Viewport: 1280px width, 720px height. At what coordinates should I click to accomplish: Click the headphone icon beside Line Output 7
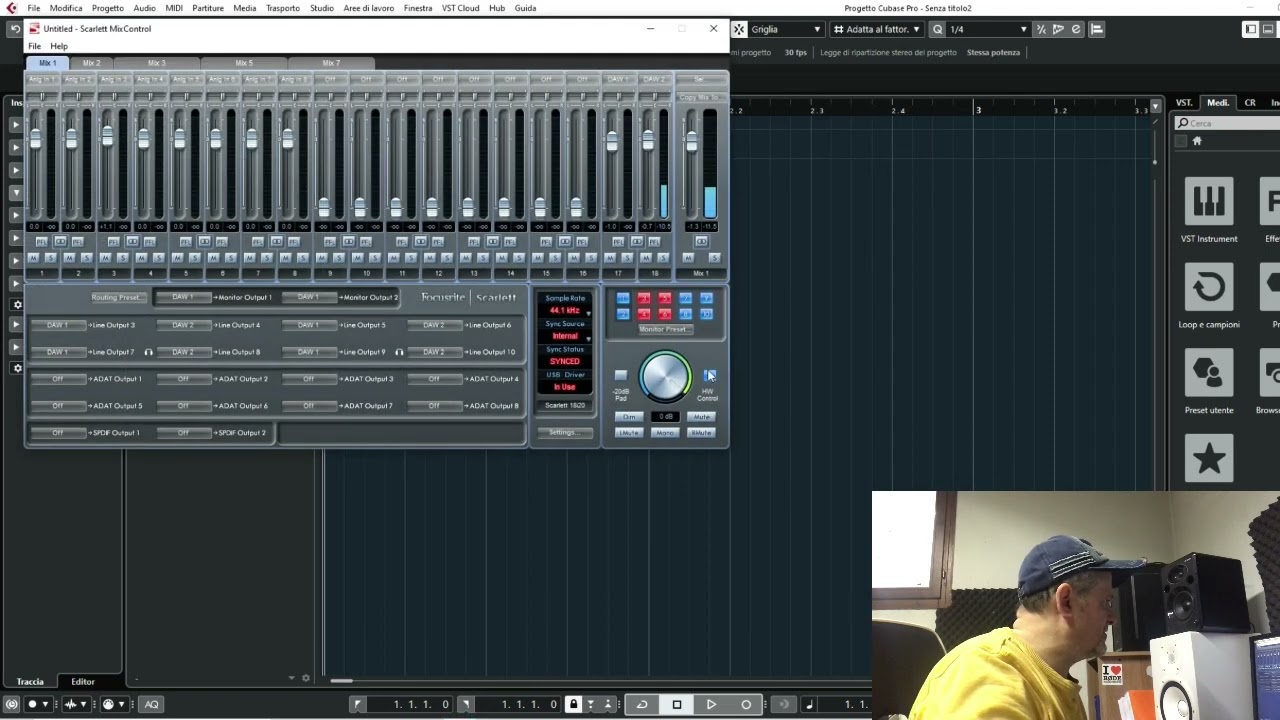click(148, 352)
